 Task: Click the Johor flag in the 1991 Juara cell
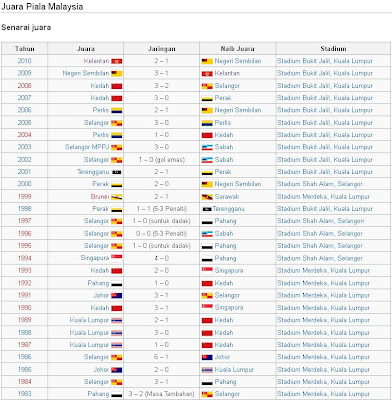[x=117, y=296]
